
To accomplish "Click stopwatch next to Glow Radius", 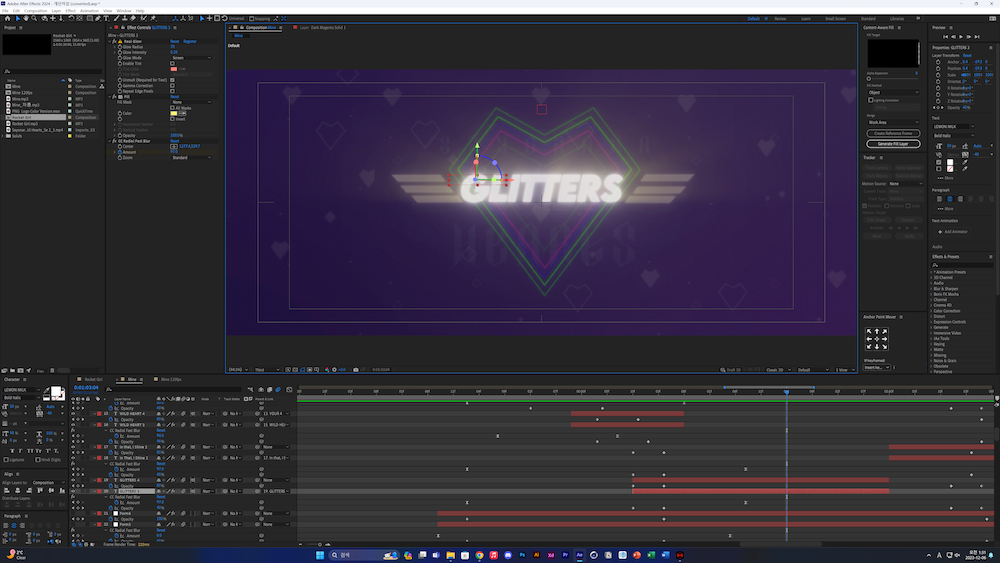I will coord(120,46).
